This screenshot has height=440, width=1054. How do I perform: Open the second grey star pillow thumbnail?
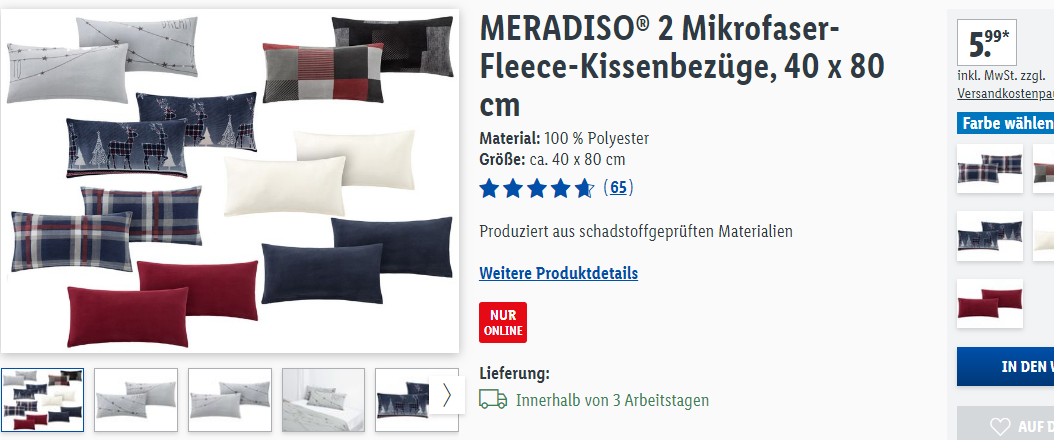click(x=136, y=400)
